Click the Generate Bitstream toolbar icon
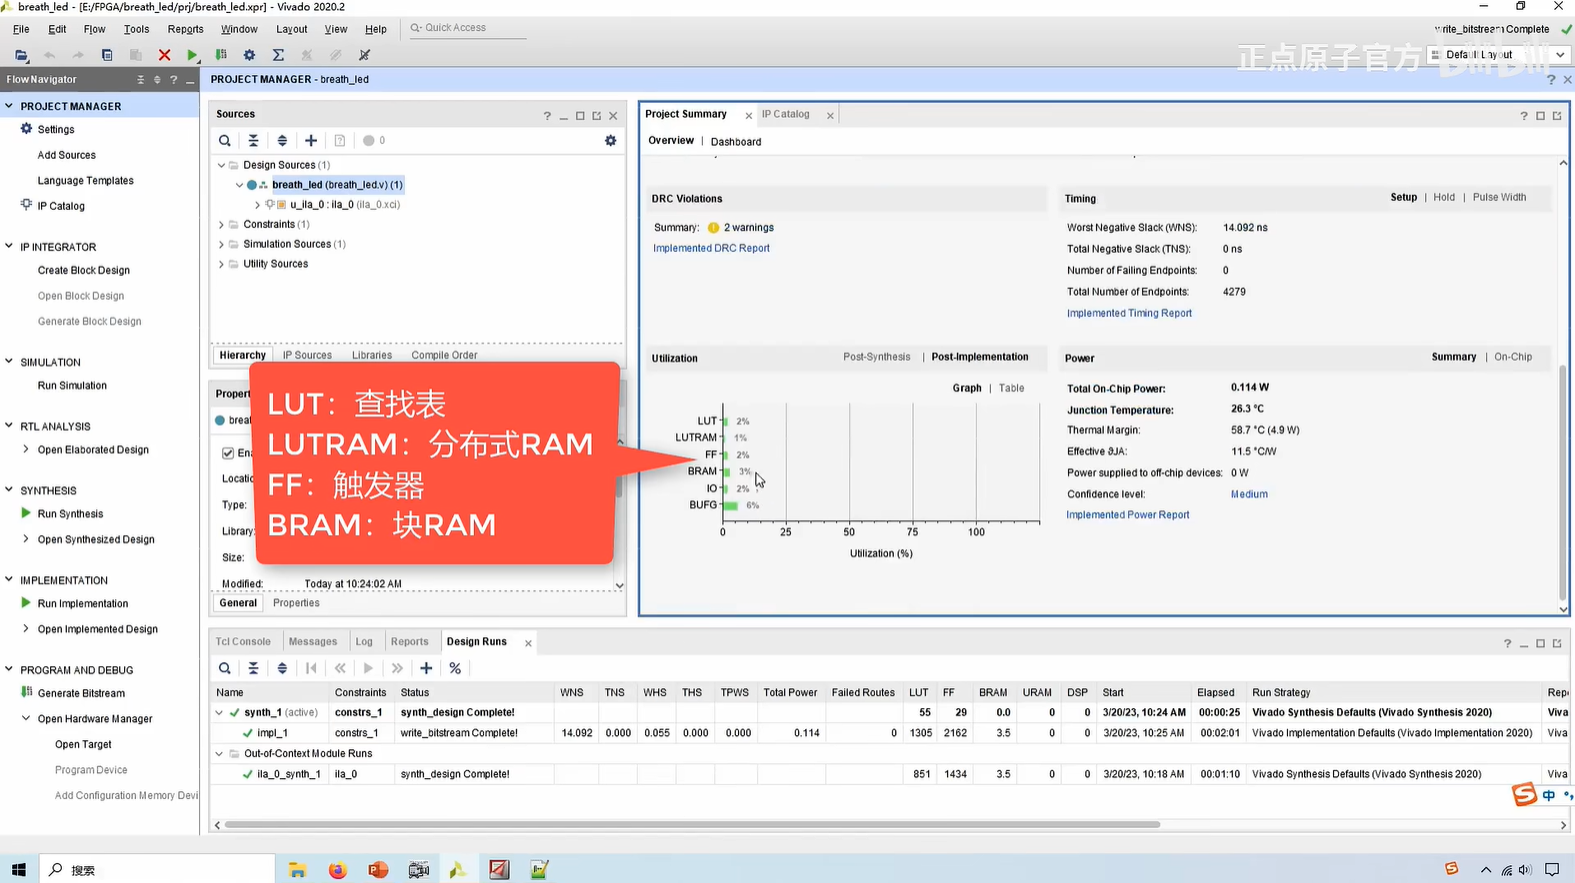Screen dimensions: 1575x883 coord(221,55)
